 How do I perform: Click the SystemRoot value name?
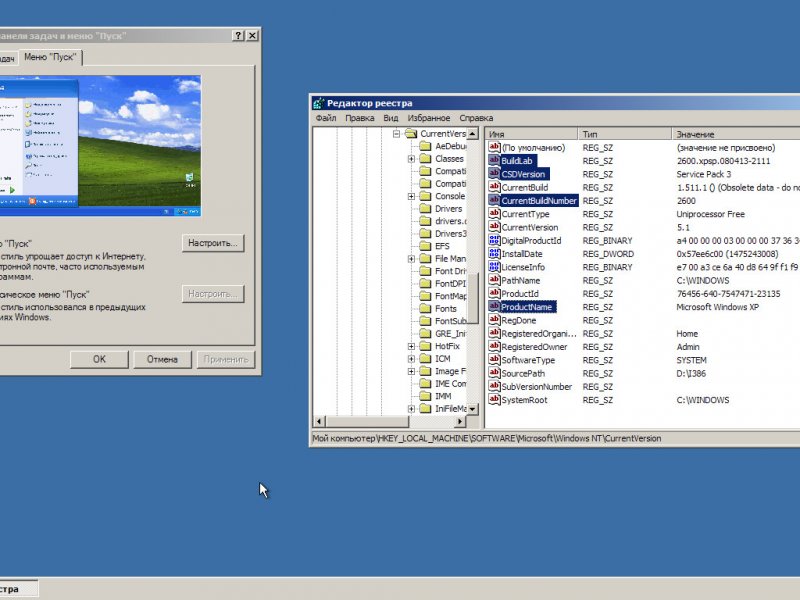coord(524,399)
